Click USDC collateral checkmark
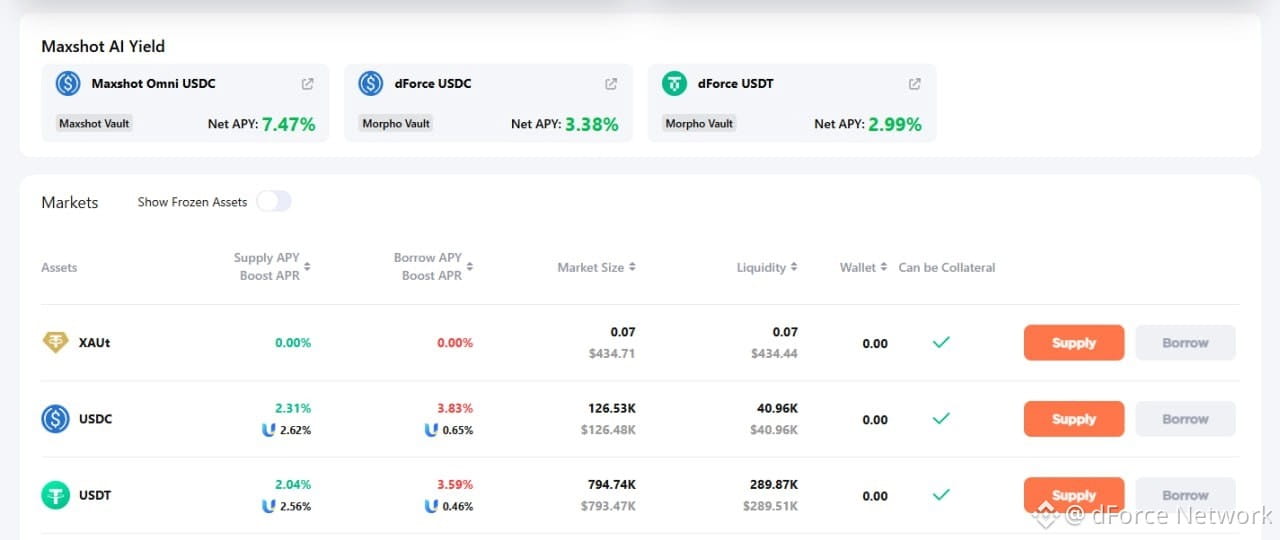The height and width of the screenshot is (540, 1280). point(941,419)
